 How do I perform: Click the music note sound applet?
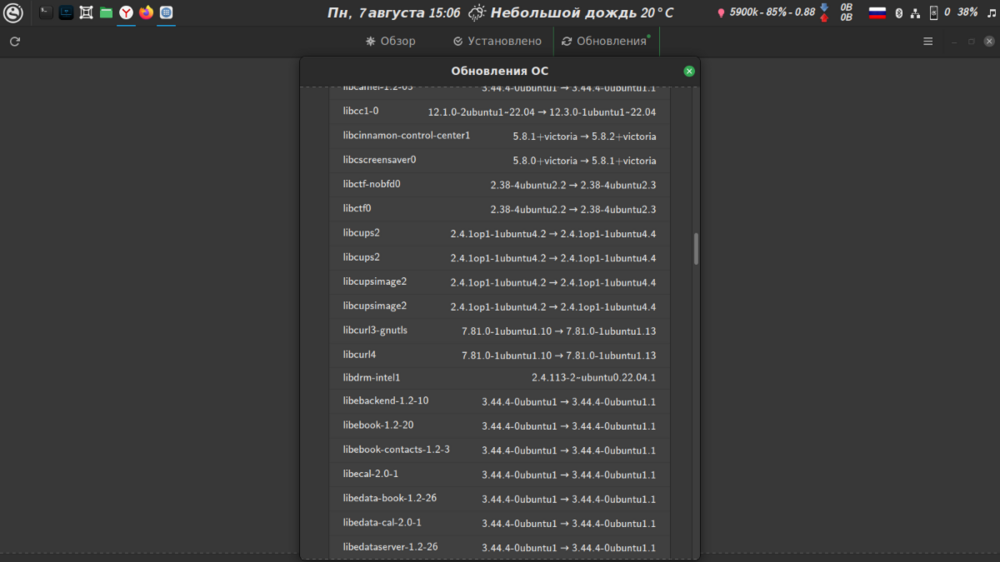coord(992,13)
